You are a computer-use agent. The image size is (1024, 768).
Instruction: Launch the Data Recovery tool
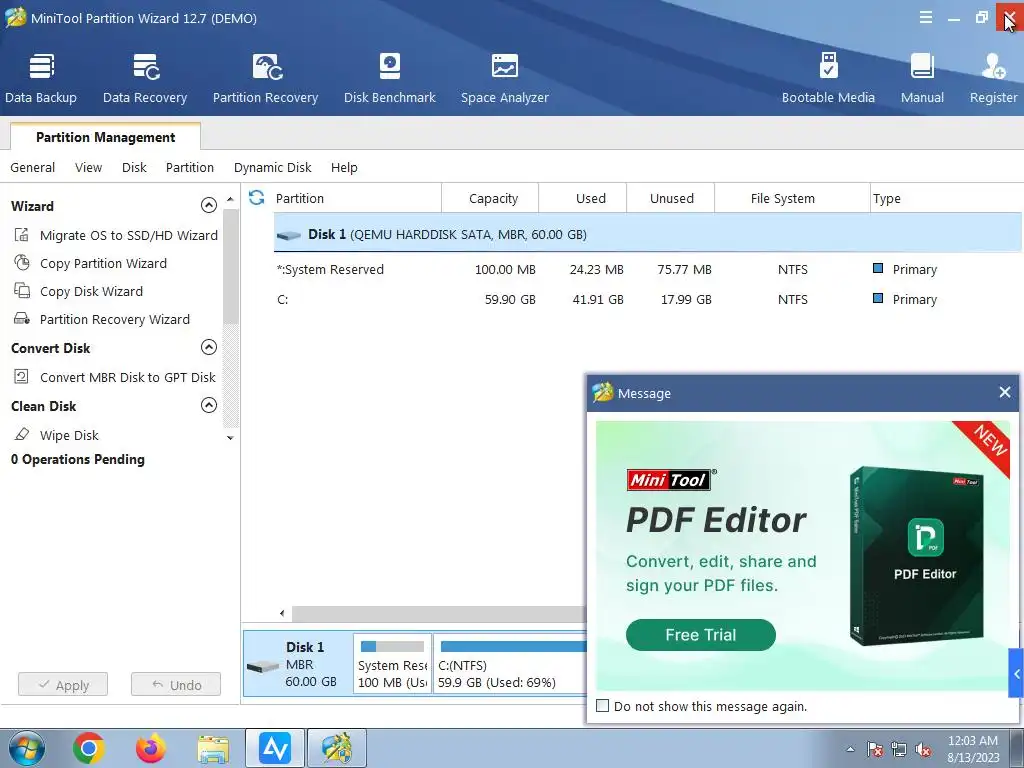pyautogui.click(x=145, y=78)
